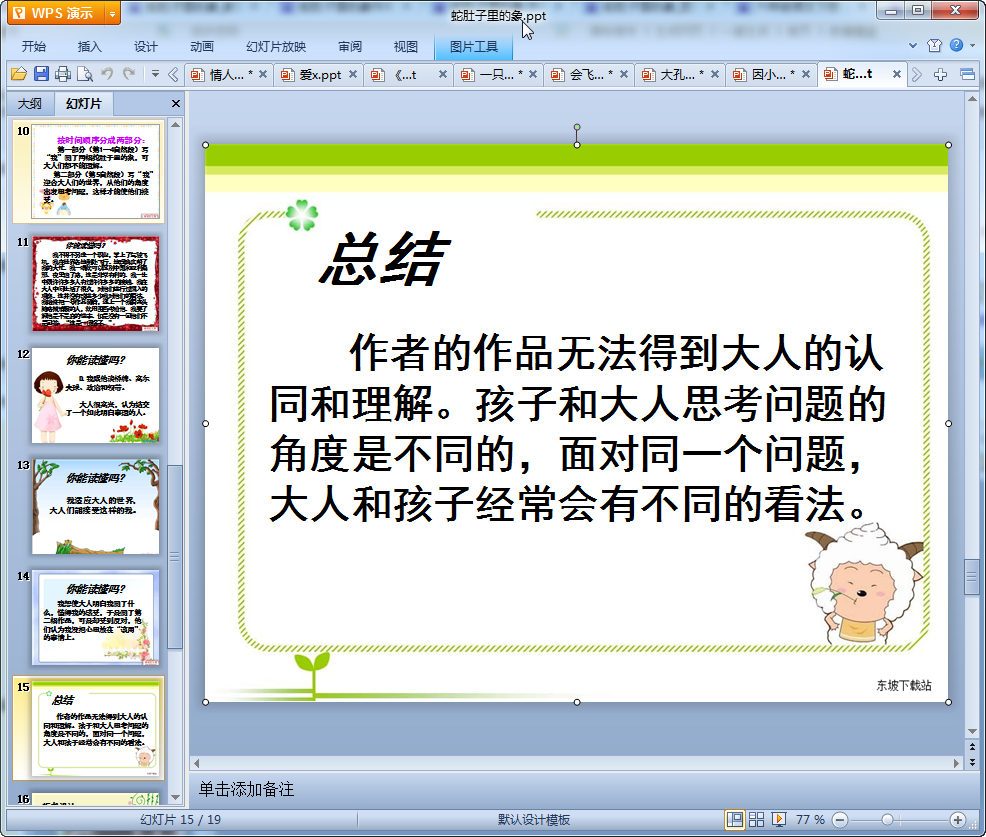The image size is (986, 837).
Task: Undo the last action
Action: [107, 74]
